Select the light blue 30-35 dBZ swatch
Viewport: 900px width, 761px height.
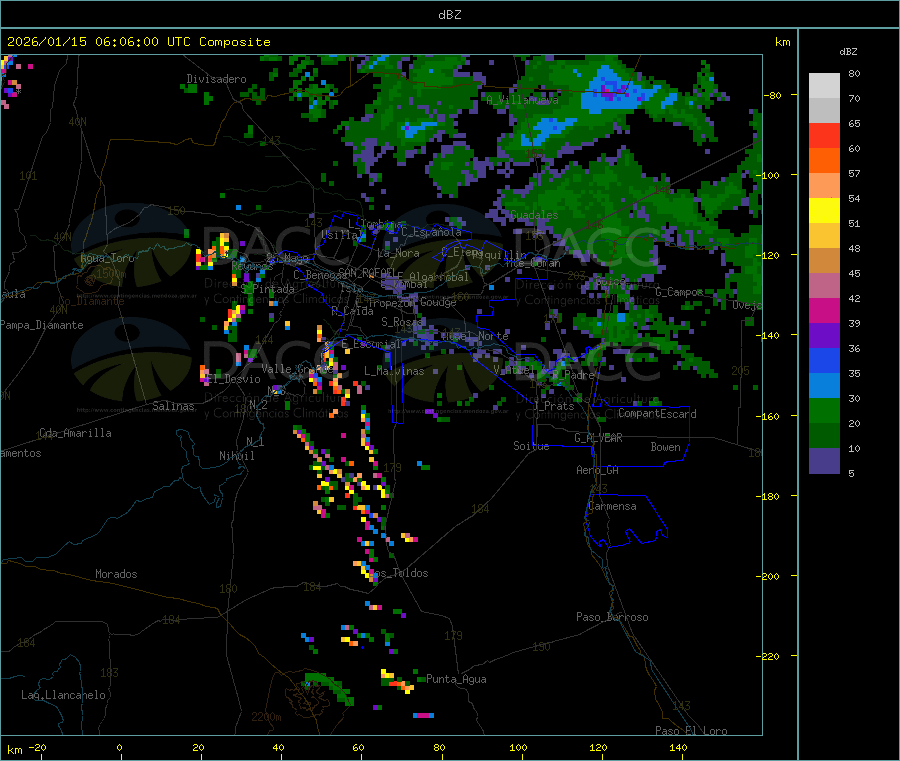(x=824, y=386)
